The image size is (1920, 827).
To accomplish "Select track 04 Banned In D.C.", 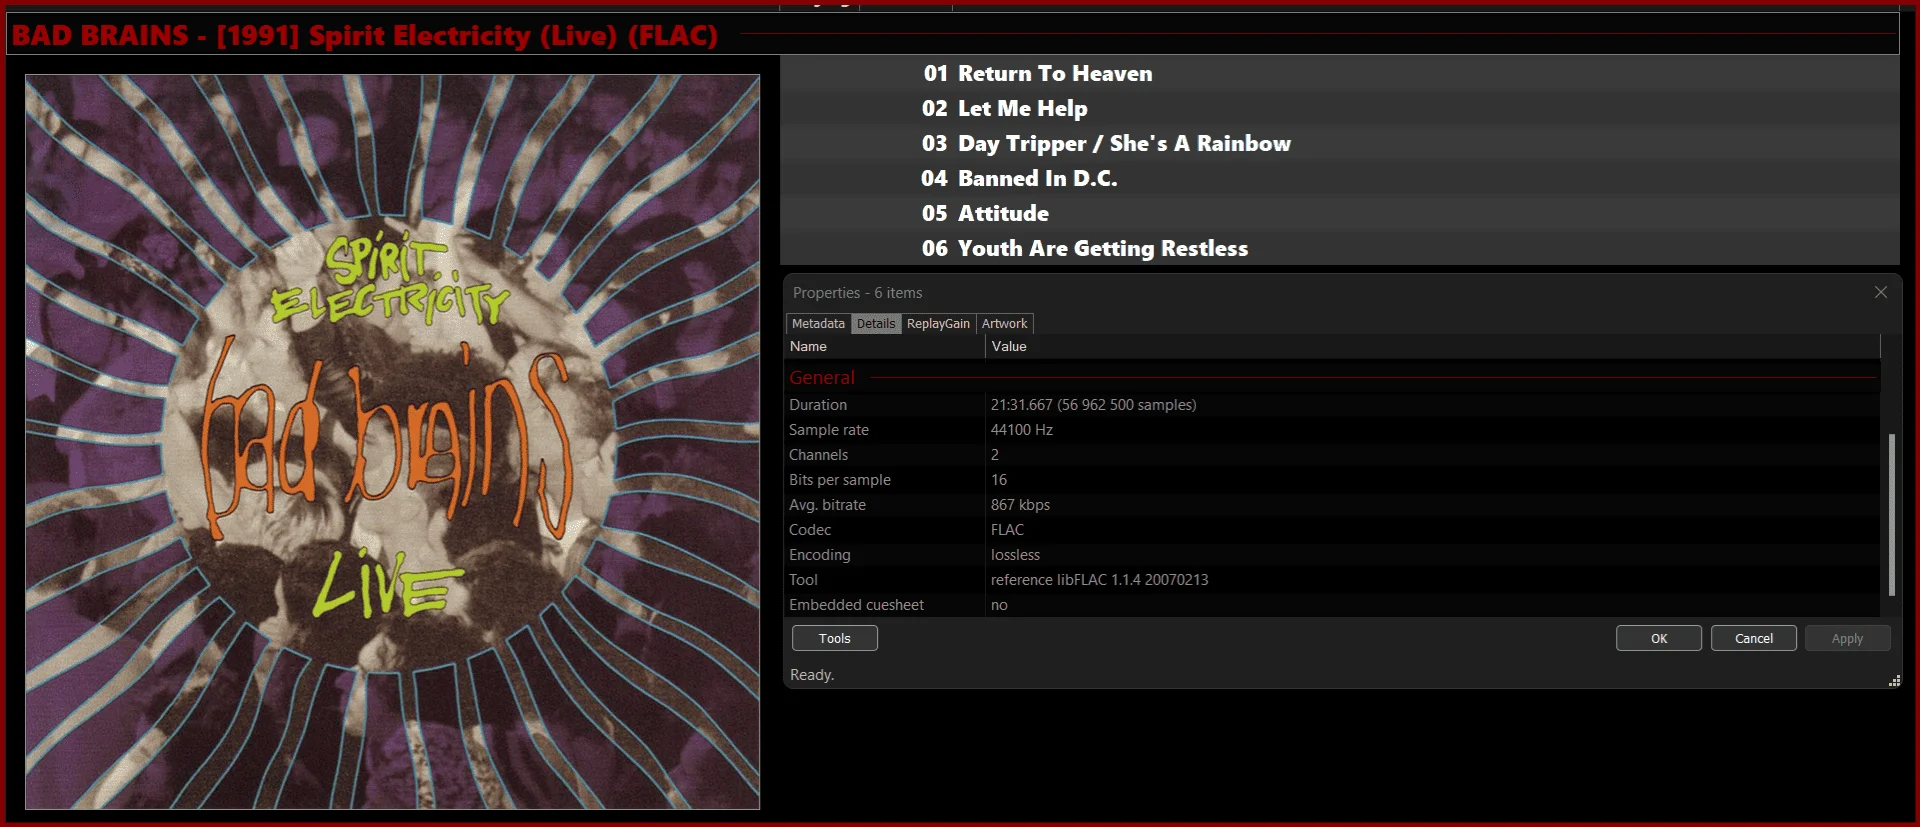I will click(1339, 178).
